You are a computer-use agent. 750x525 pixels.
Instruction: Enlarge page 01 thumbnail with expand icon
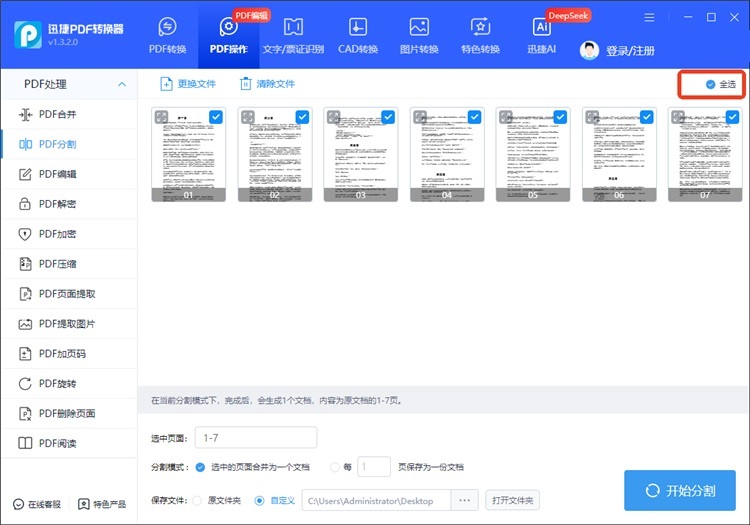tap(161, 117)
